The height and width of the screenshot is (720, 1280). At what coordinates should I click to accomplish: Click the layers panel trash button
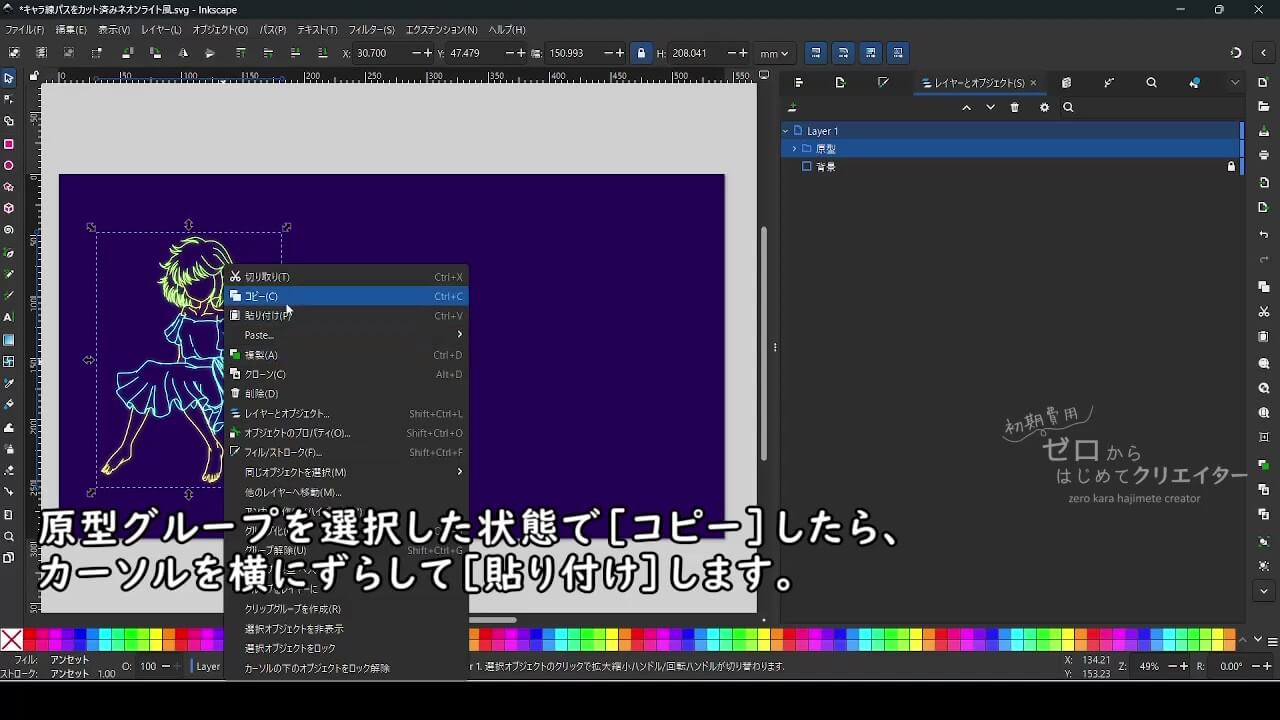1014,107
